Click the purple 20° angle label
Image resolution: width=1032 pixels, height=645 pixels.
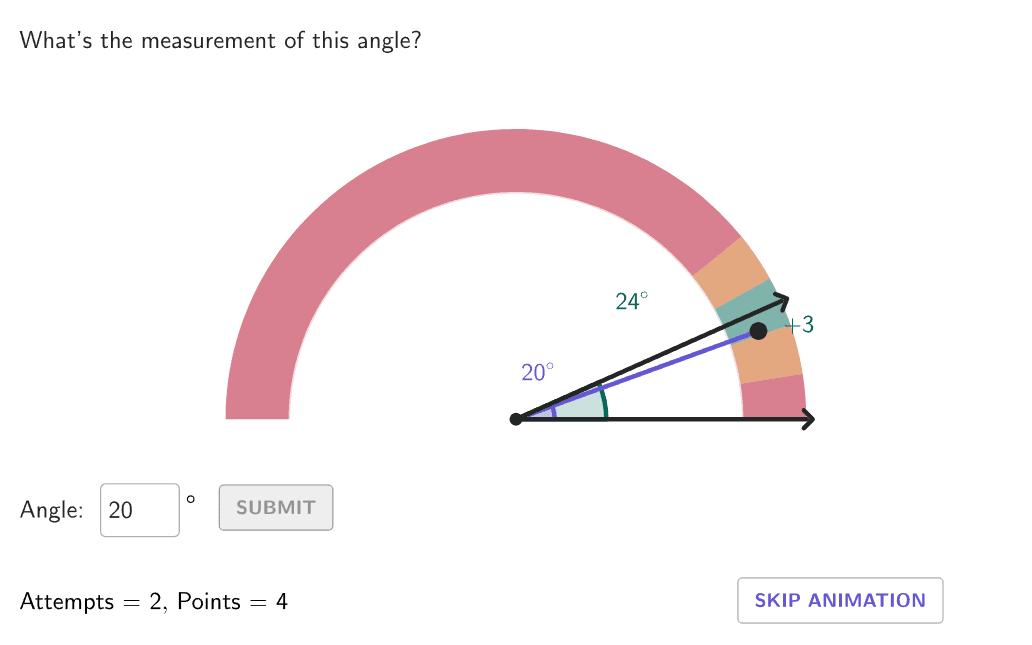point(537,372)
